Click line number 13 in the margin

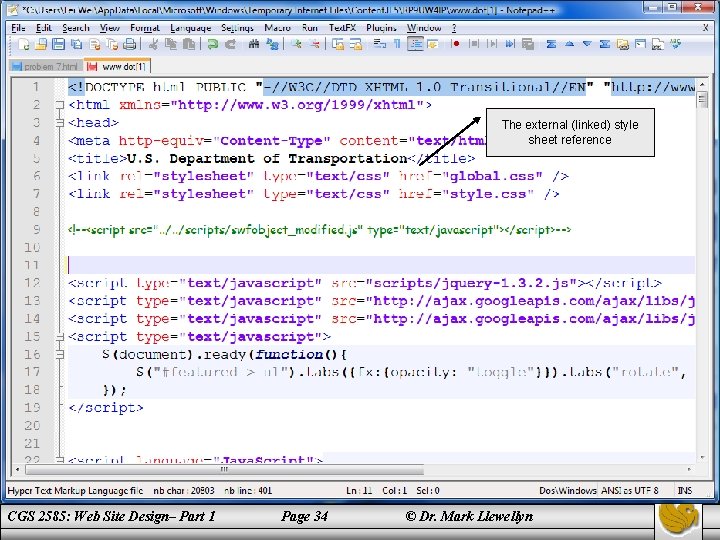pyautogui.click(x=32, y=301)
